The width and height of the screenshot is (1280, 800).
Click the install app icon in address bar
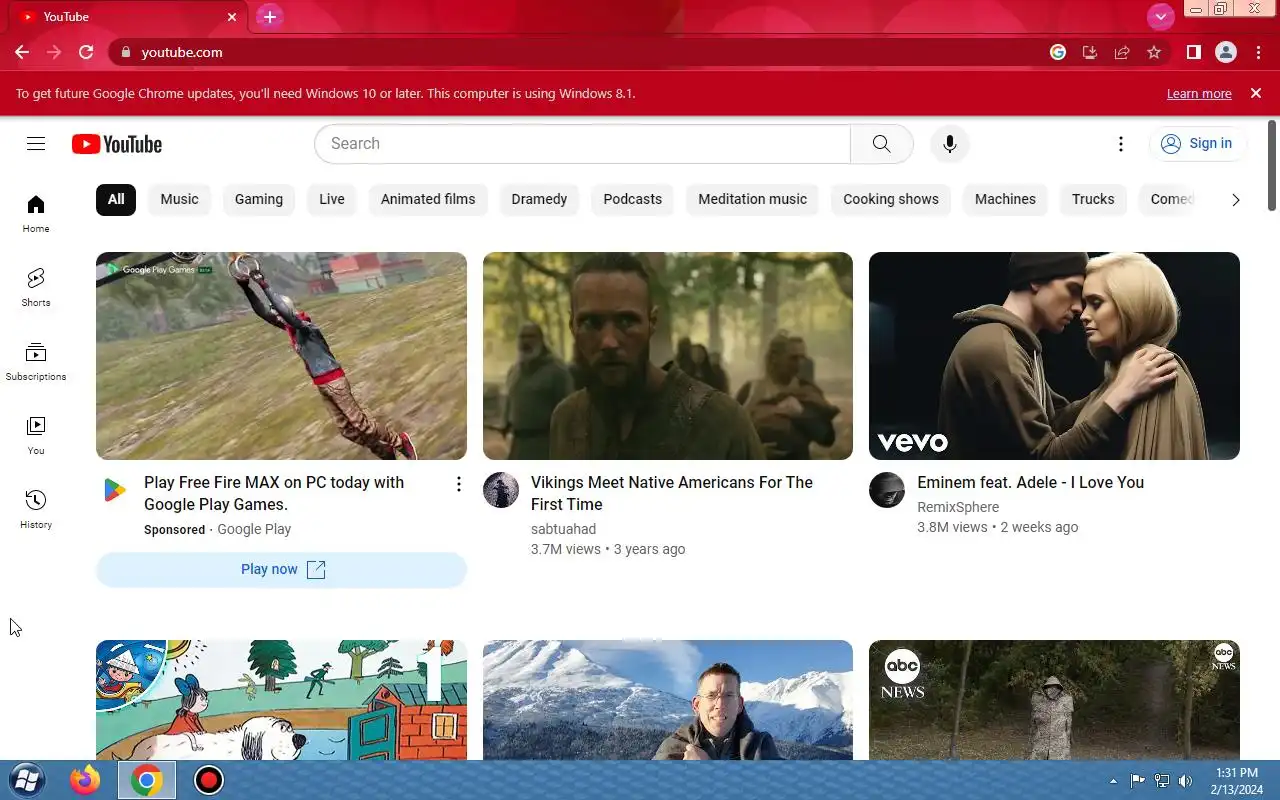coord(1090,52)
